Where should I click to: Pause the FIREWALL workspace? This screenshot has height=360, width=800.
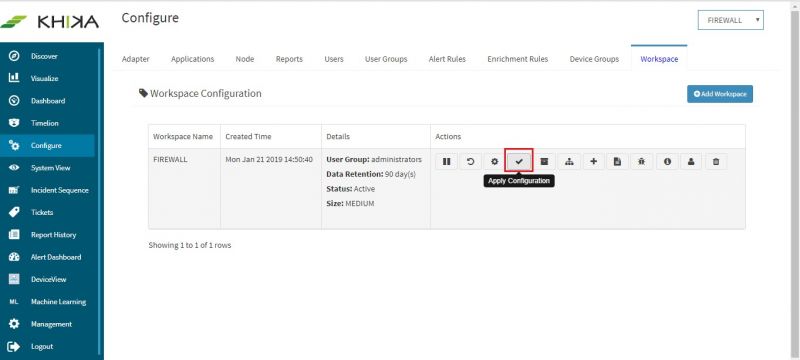(446, 162)
